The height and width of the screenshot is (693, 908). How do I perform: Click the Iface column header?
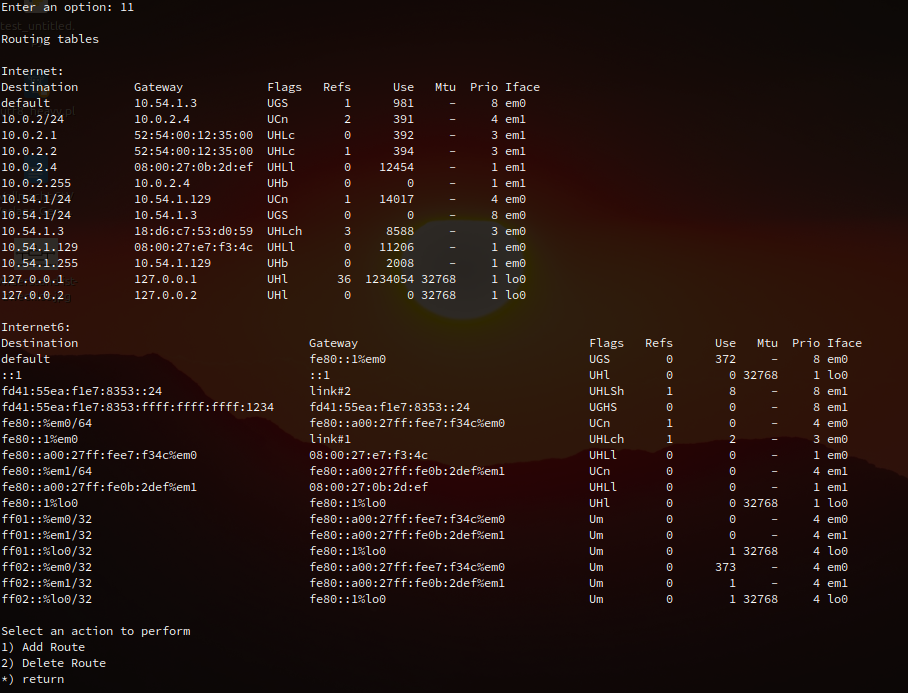(x=522, y=87)
